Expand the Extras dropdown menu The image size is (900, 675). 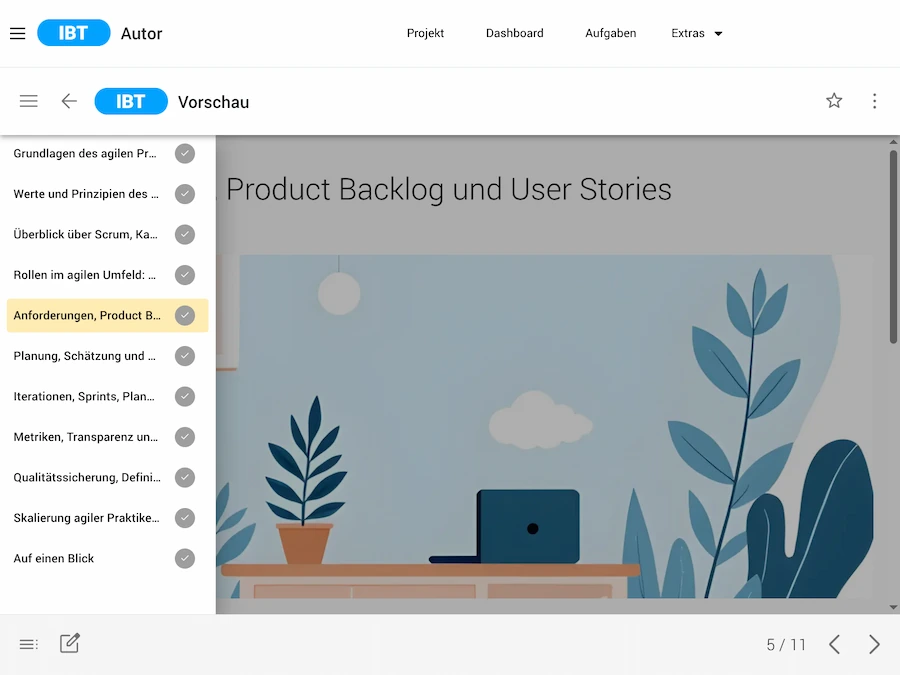click(696, 33)
